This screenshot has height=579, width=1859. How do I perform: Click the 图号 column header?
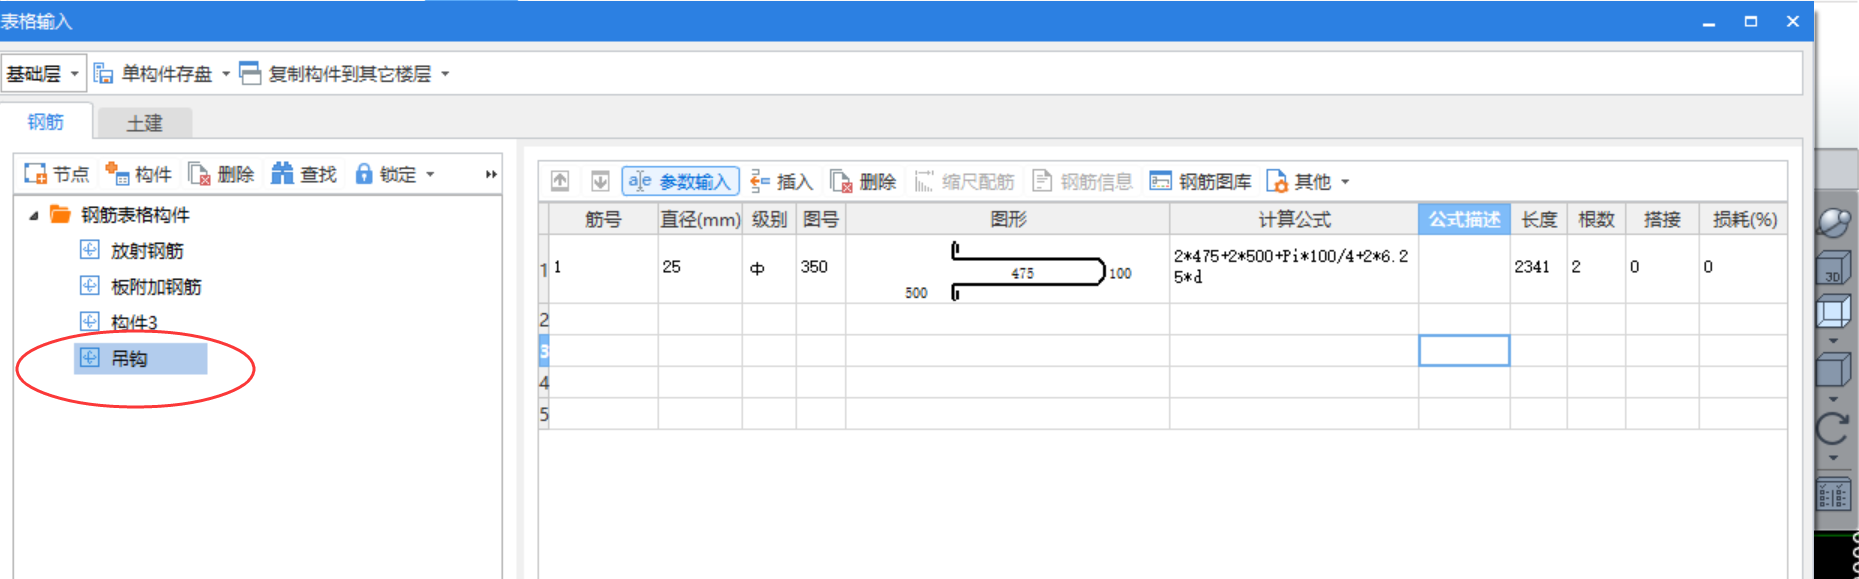(821, 219)
